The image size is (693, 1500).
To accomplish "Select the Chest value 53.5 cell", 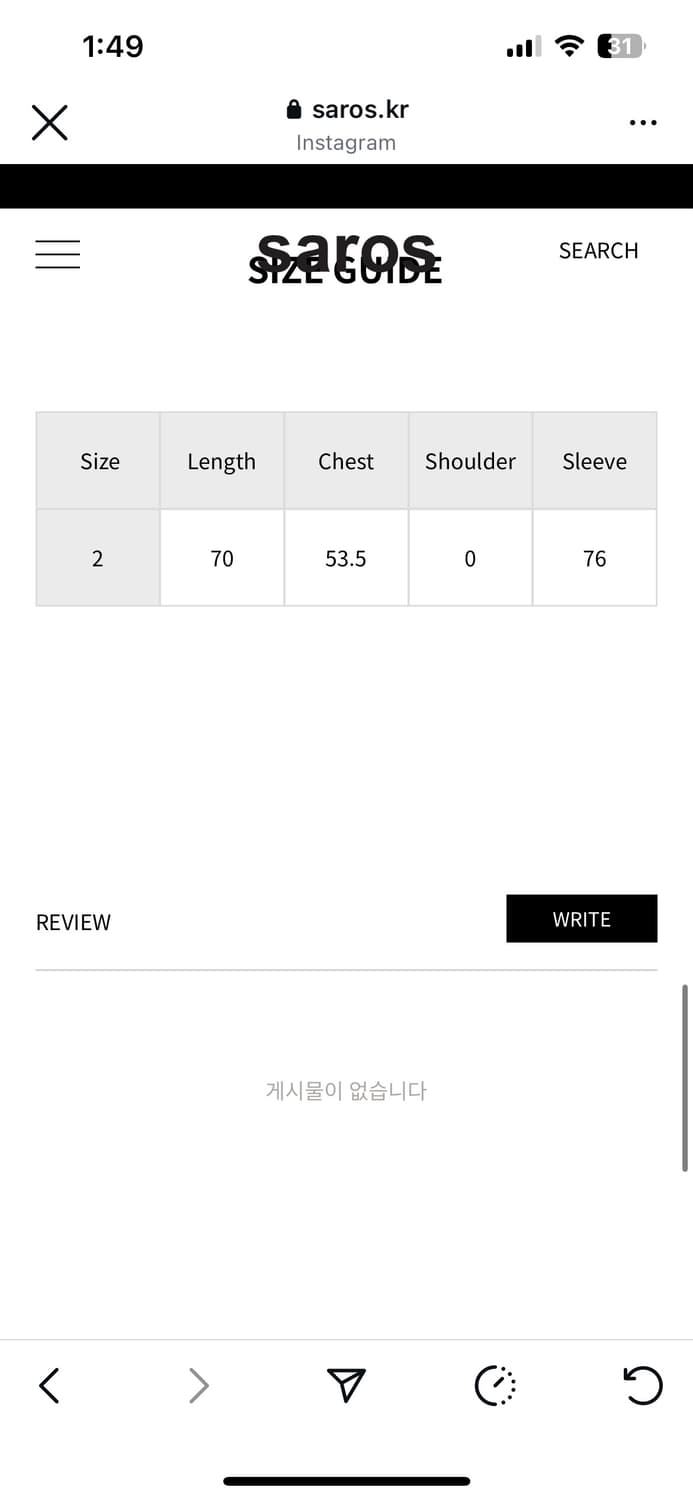I will tap(346, 558).
